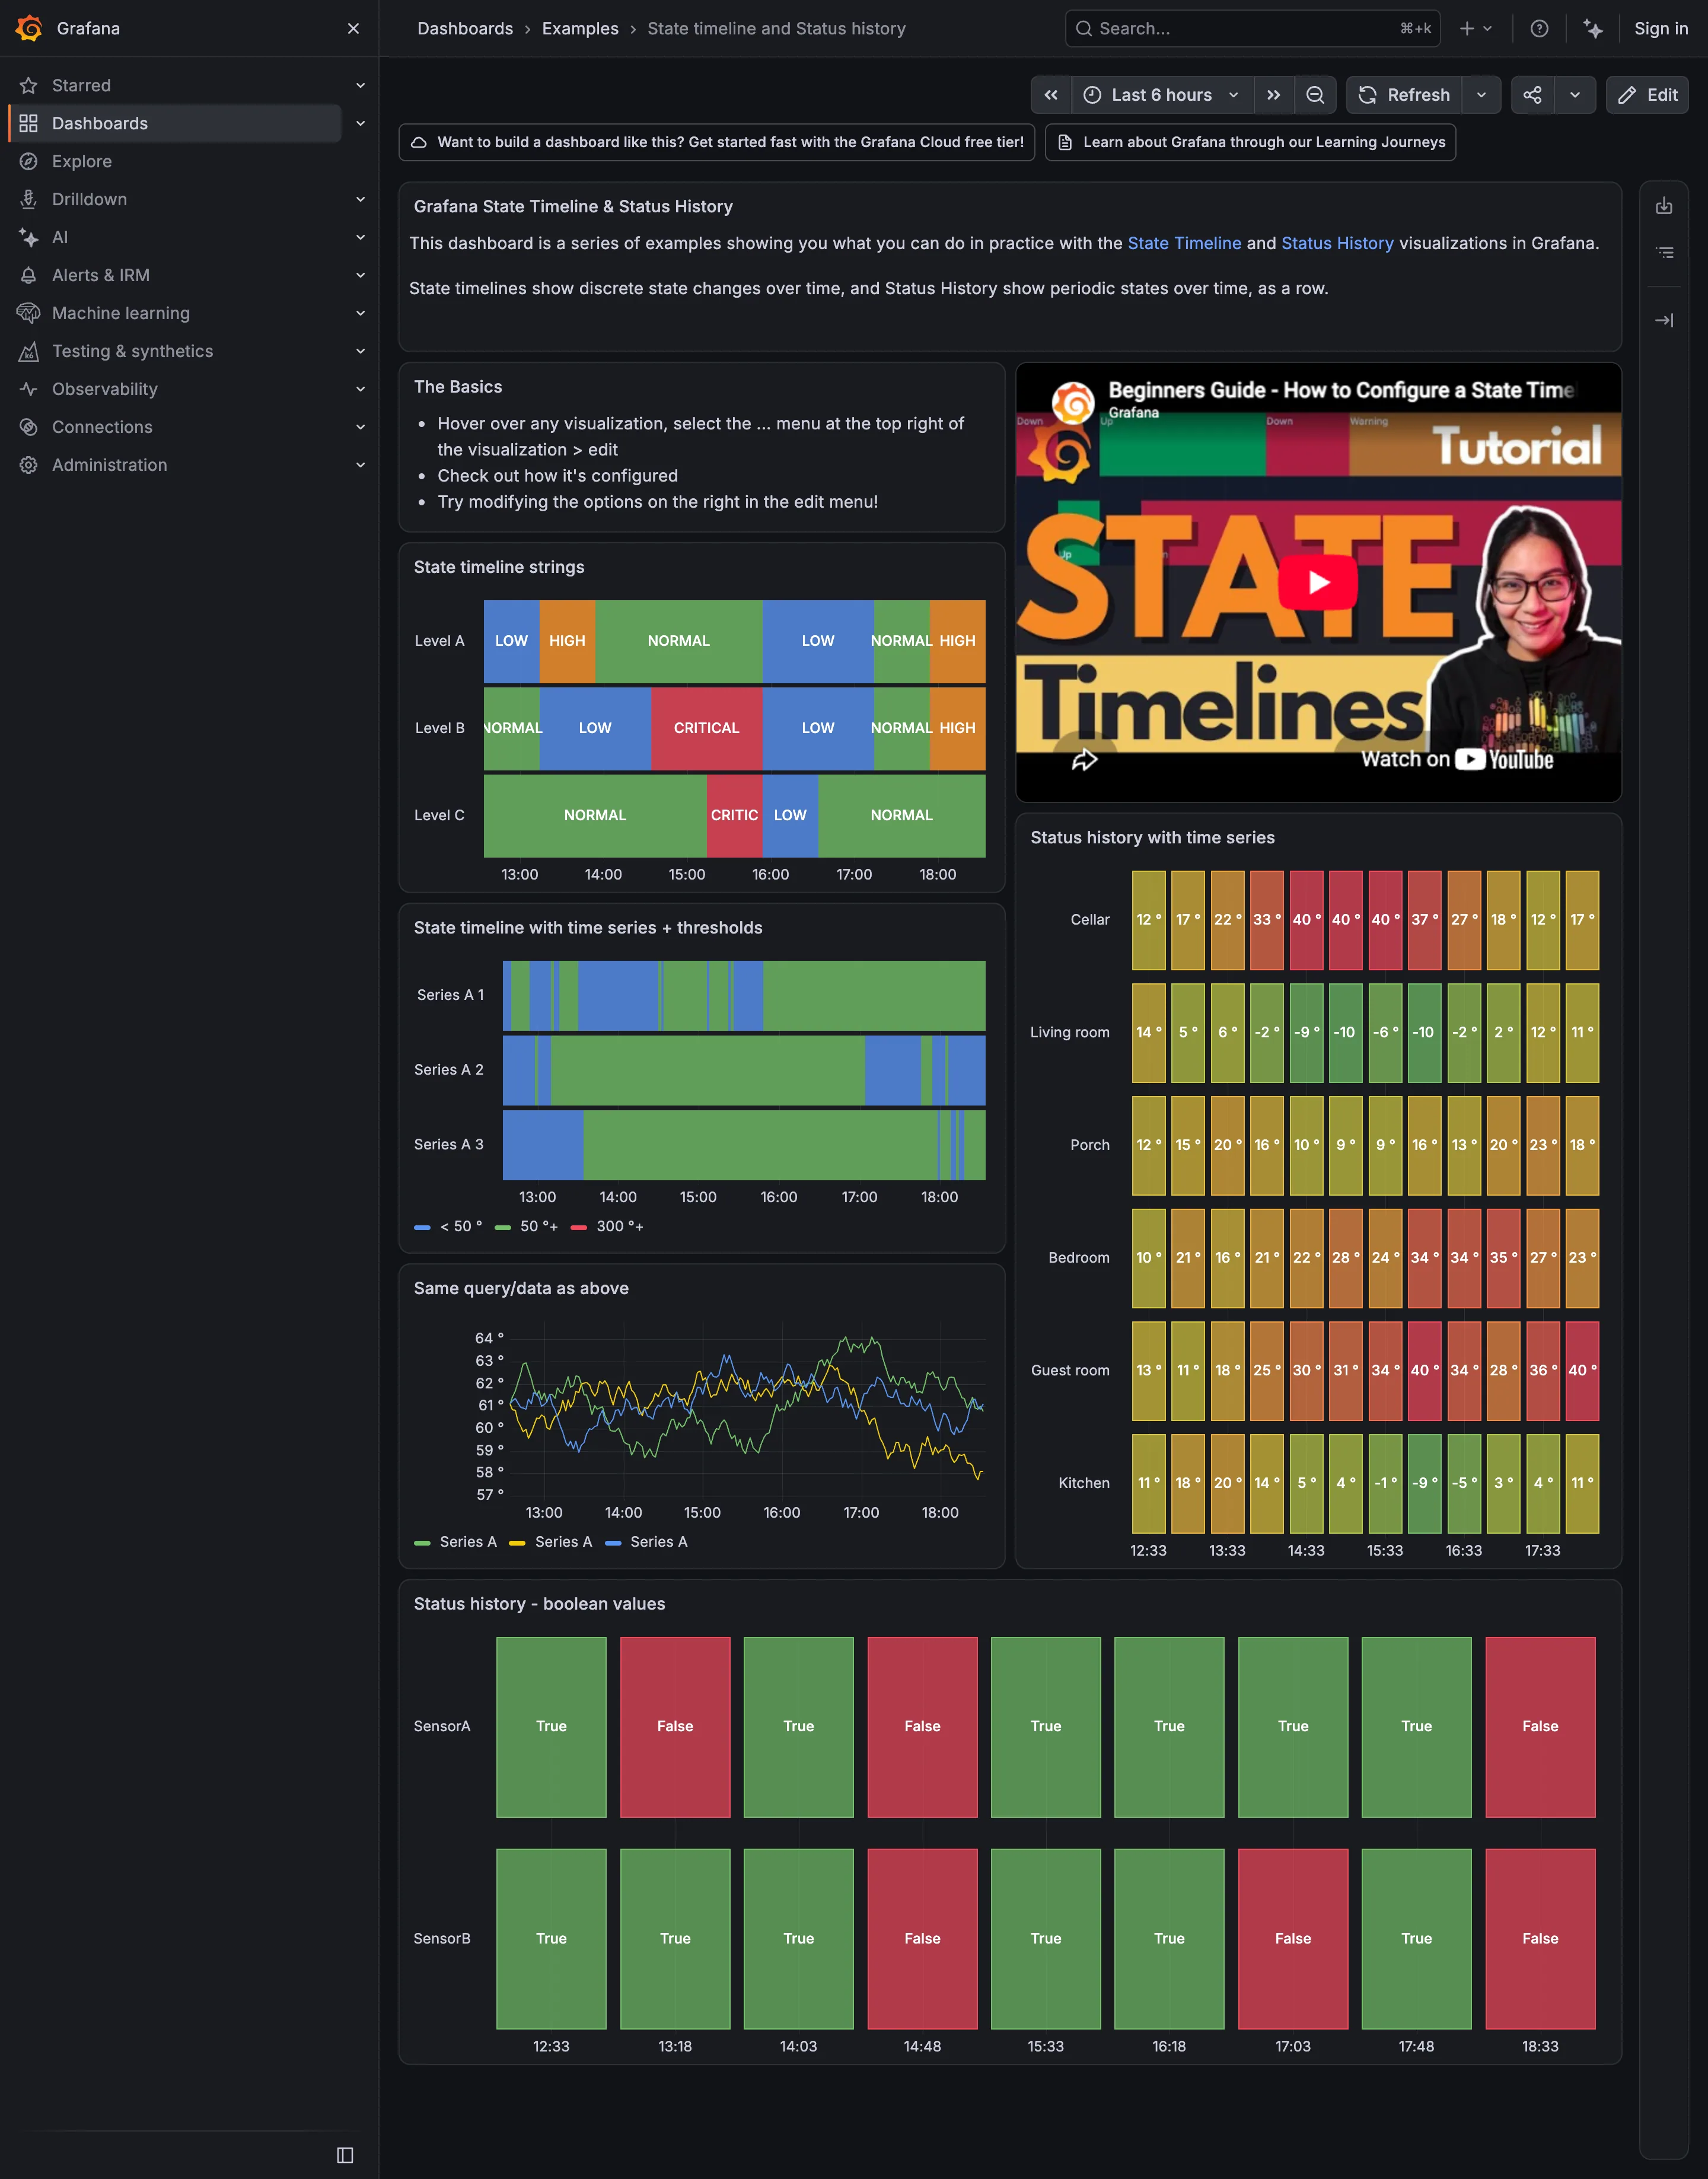Click the Observability pulse icon
Image resolution: width=1708 pixels, height=2179 pixels.
29,390
